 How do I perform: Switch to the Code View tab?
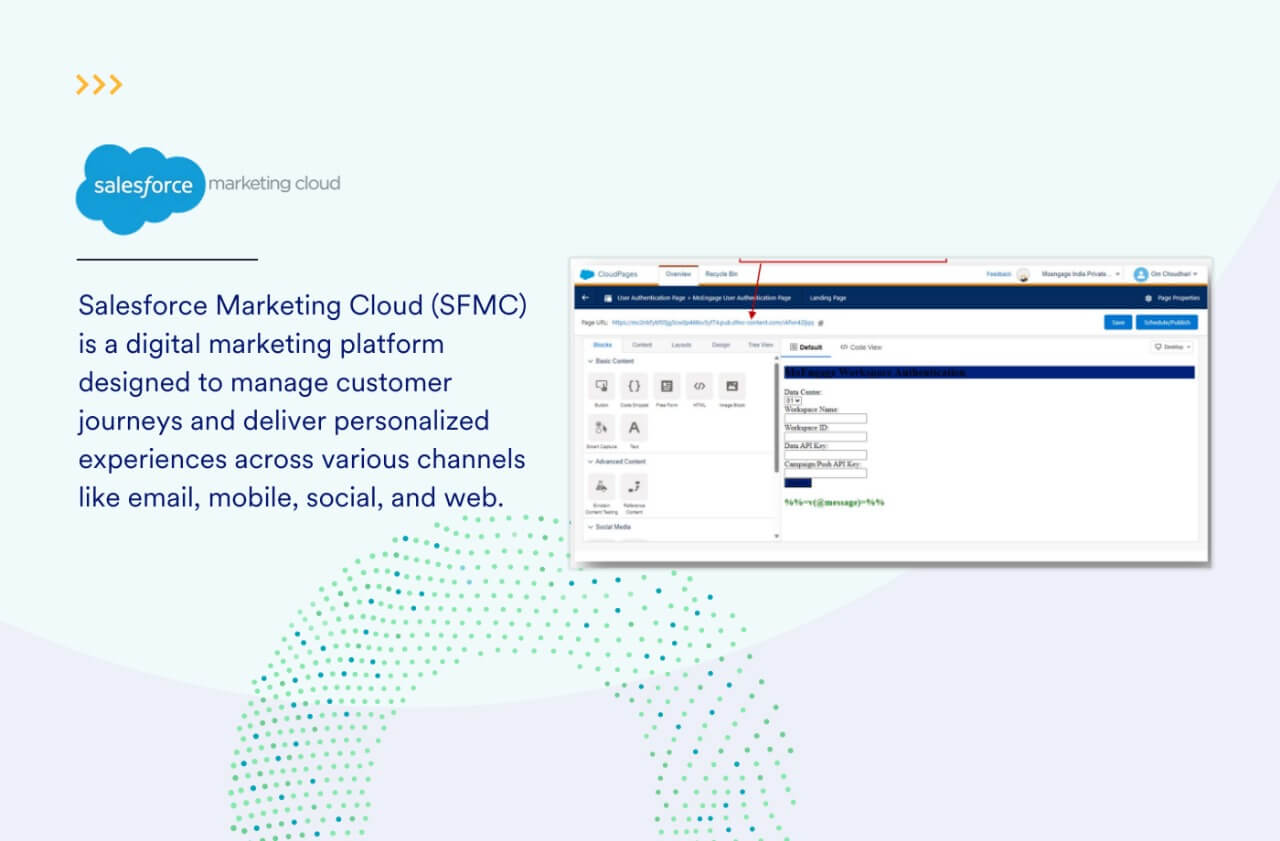tap(861, 347)
